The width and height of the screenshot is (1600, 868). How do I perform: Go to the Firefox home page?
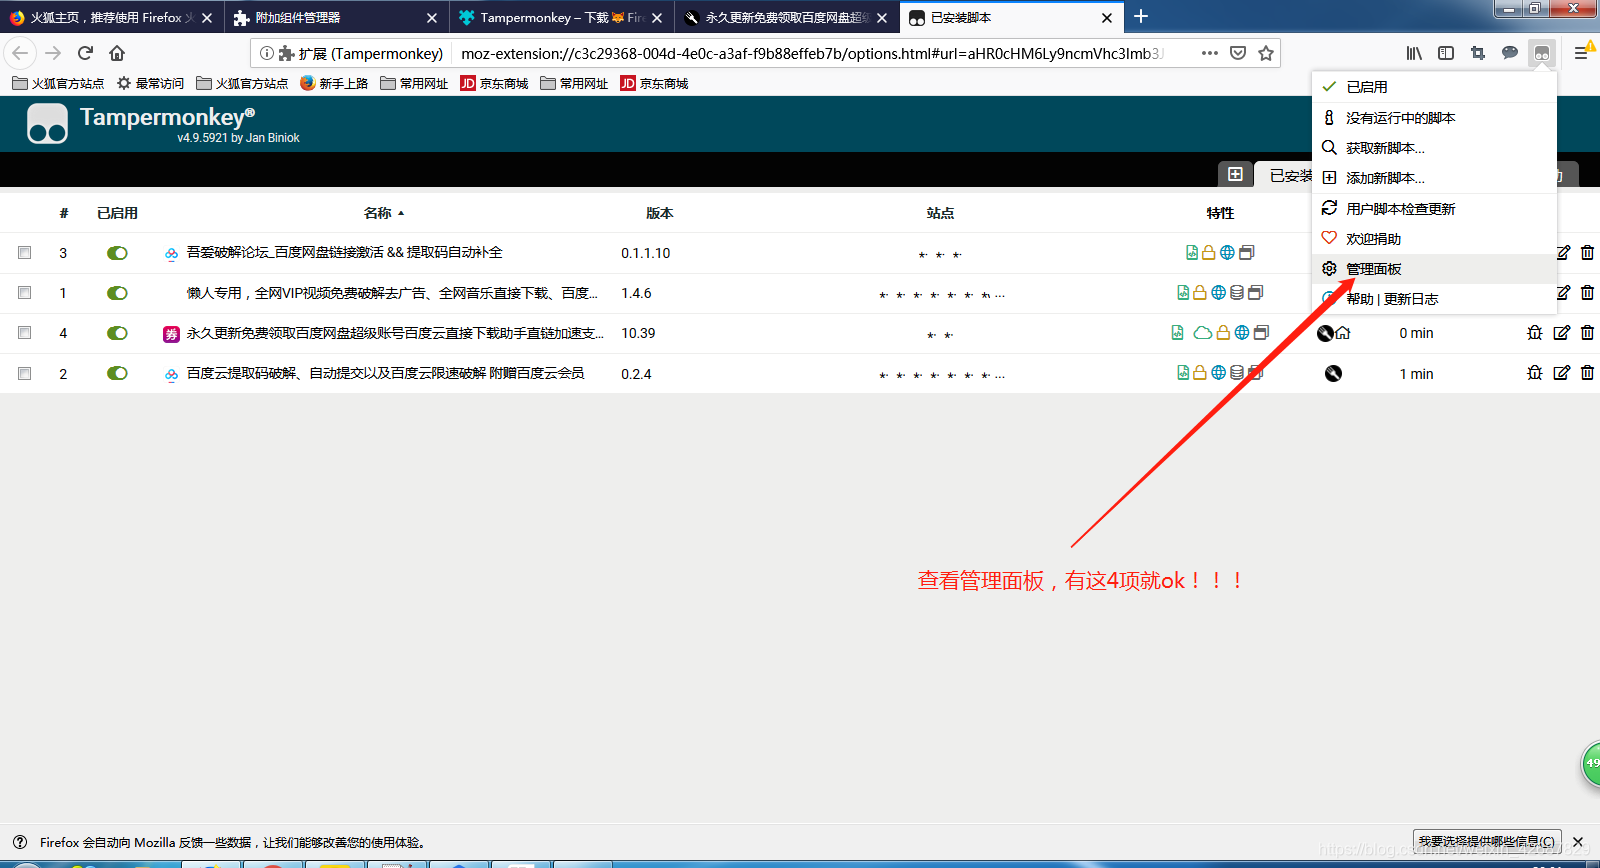pos(117,53)
